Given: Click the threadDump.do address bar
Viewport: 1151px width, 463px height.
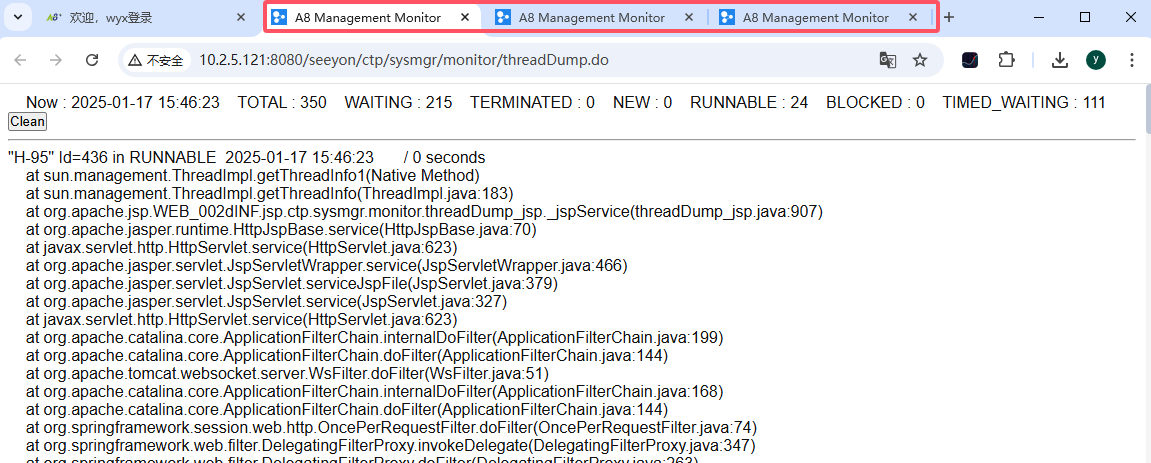Looking at the screenshot, I should [x=500, y=60].
